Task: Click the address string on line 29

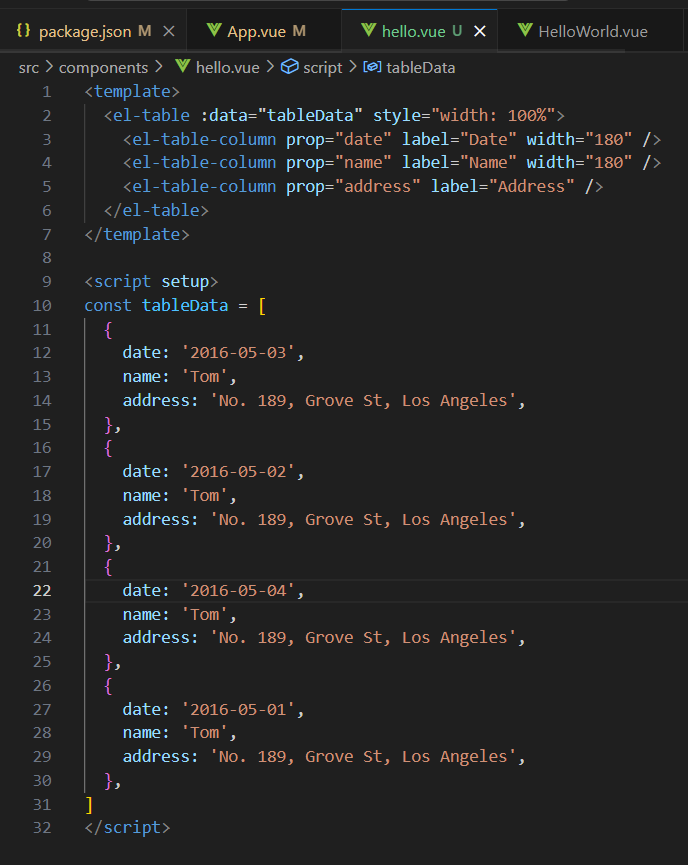Action: coord(364,757)
